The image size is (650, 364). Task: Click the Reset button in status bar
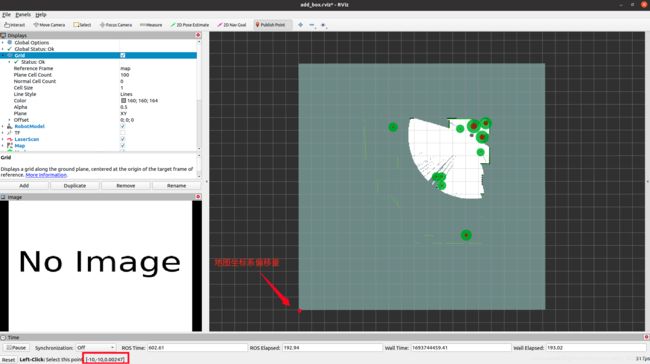[x=8, y=359]
